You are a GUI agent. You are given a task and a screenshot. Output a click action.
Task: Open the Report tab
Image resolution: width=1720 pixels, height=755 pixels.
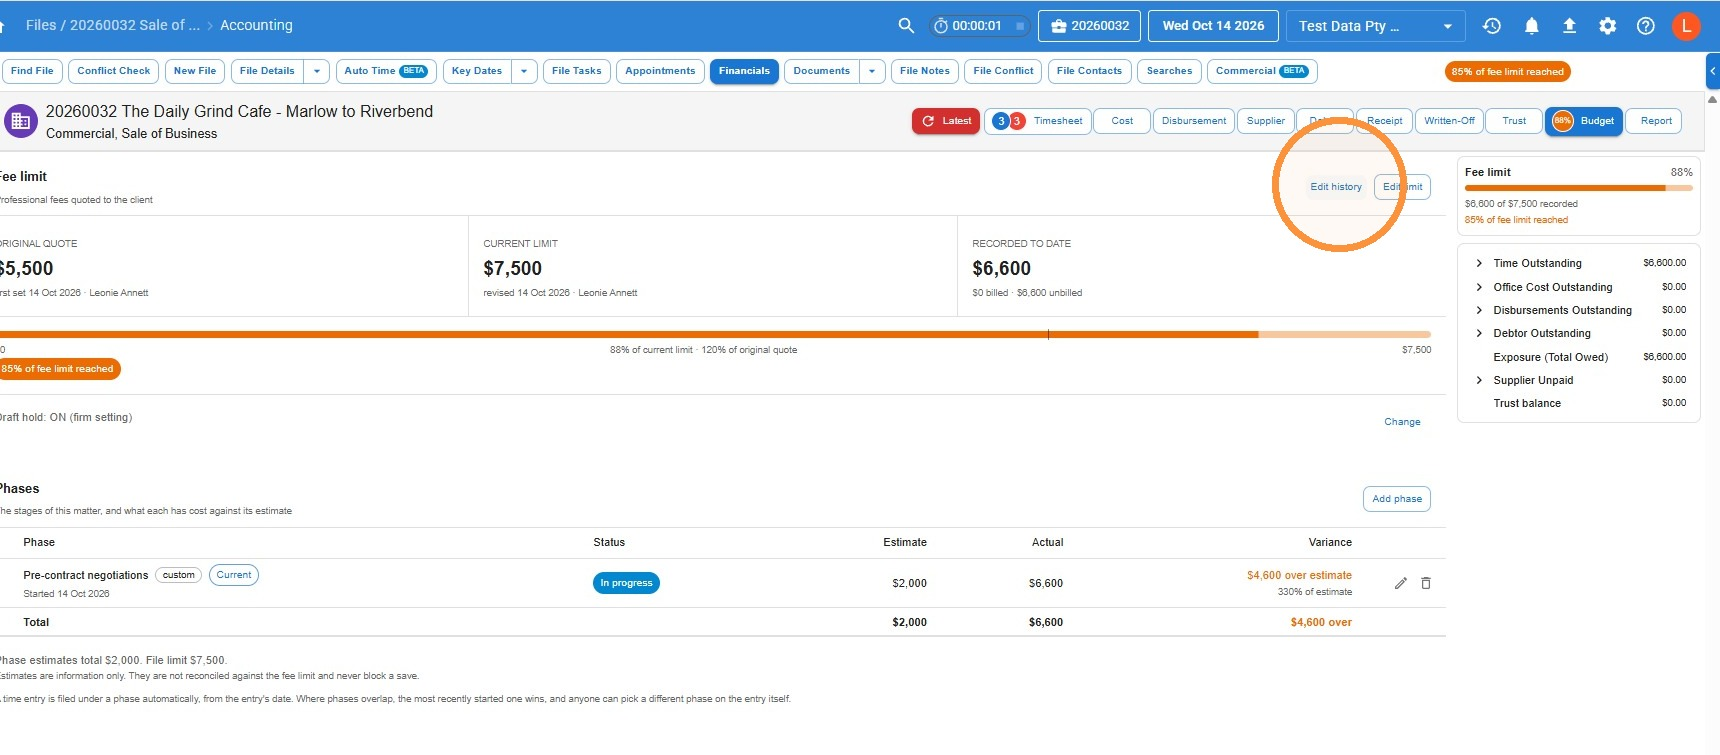(x=1656, y=121)
